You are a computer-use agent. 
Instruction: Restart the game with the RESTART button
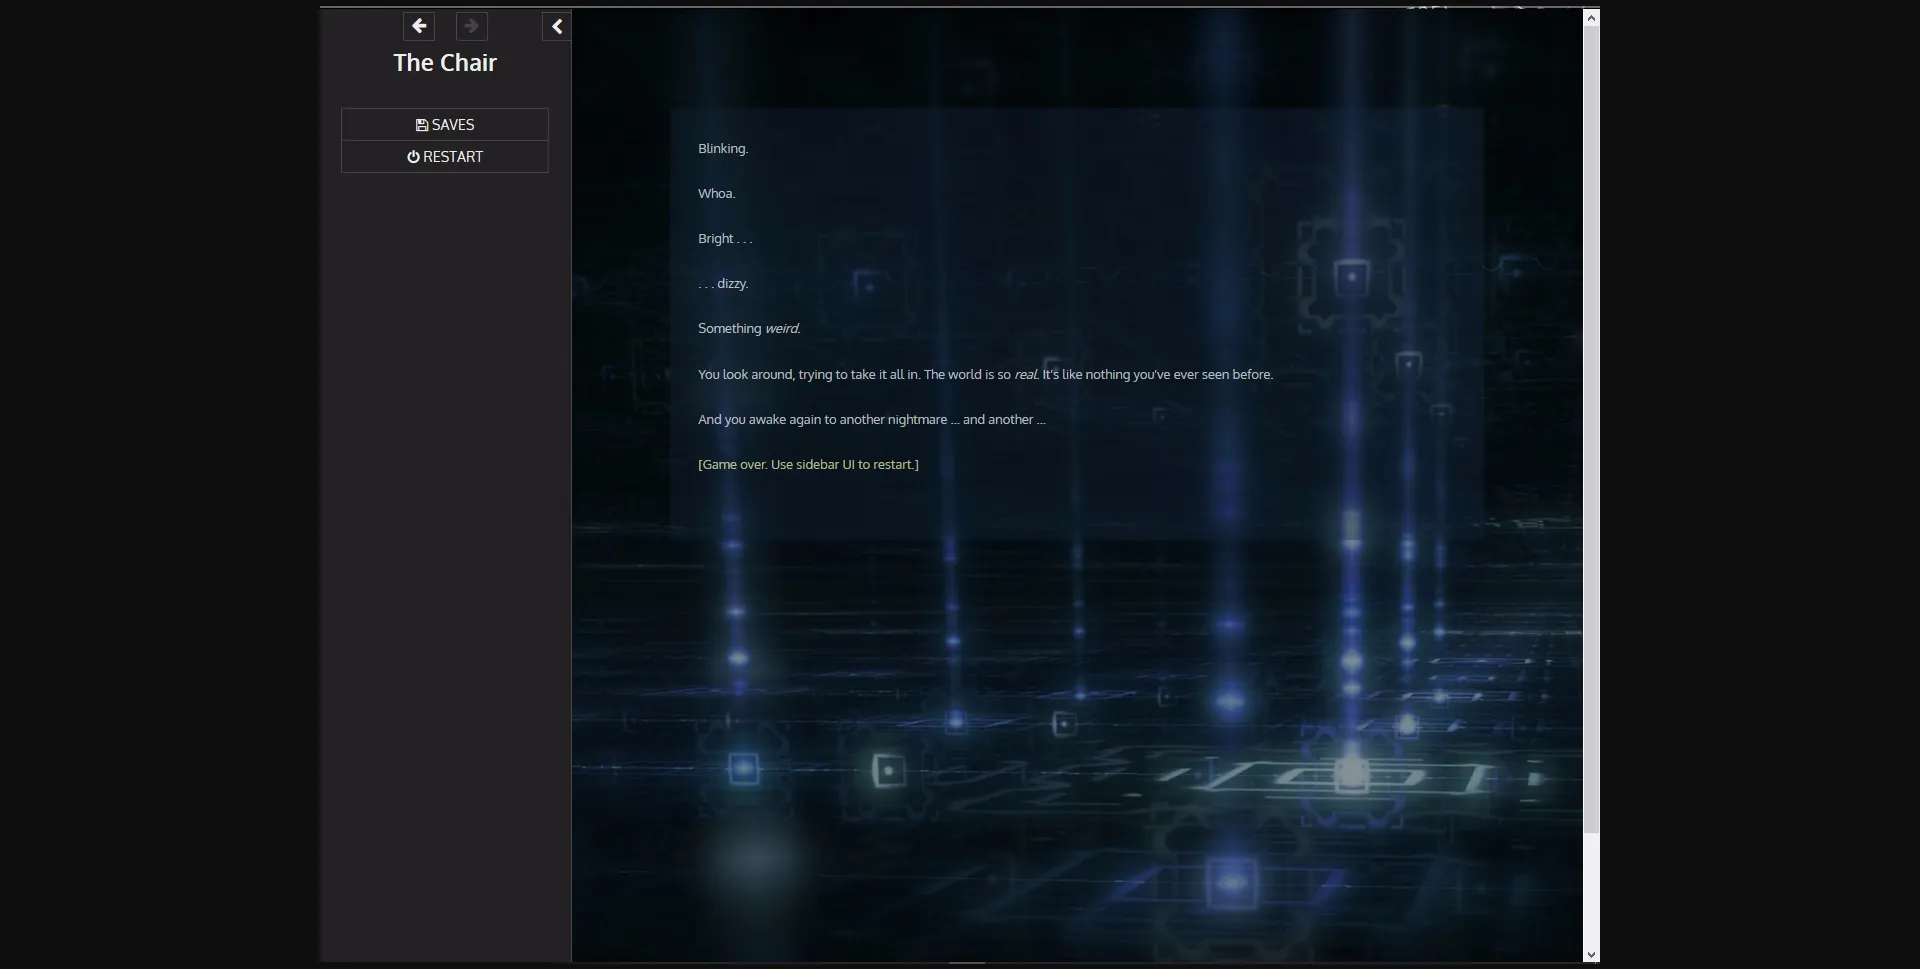click(x=444, y=156)
